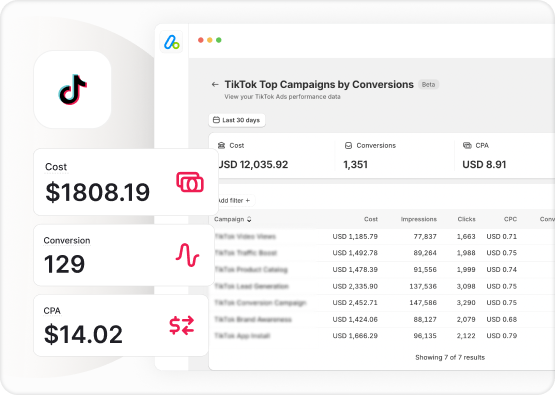The width and height of the screenshot is (555, 395).
Task: Click impressions cell 88,127
Action: pos(425,319)
